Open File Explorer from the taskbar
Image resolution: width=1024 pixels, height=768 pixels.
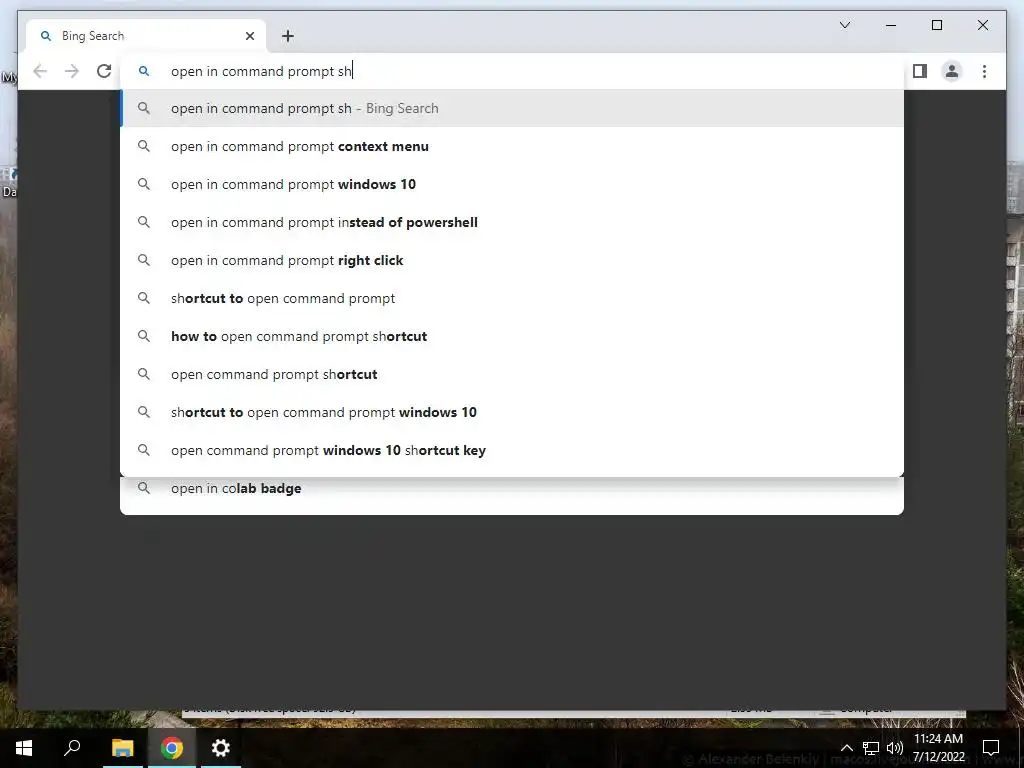point(122,748)
